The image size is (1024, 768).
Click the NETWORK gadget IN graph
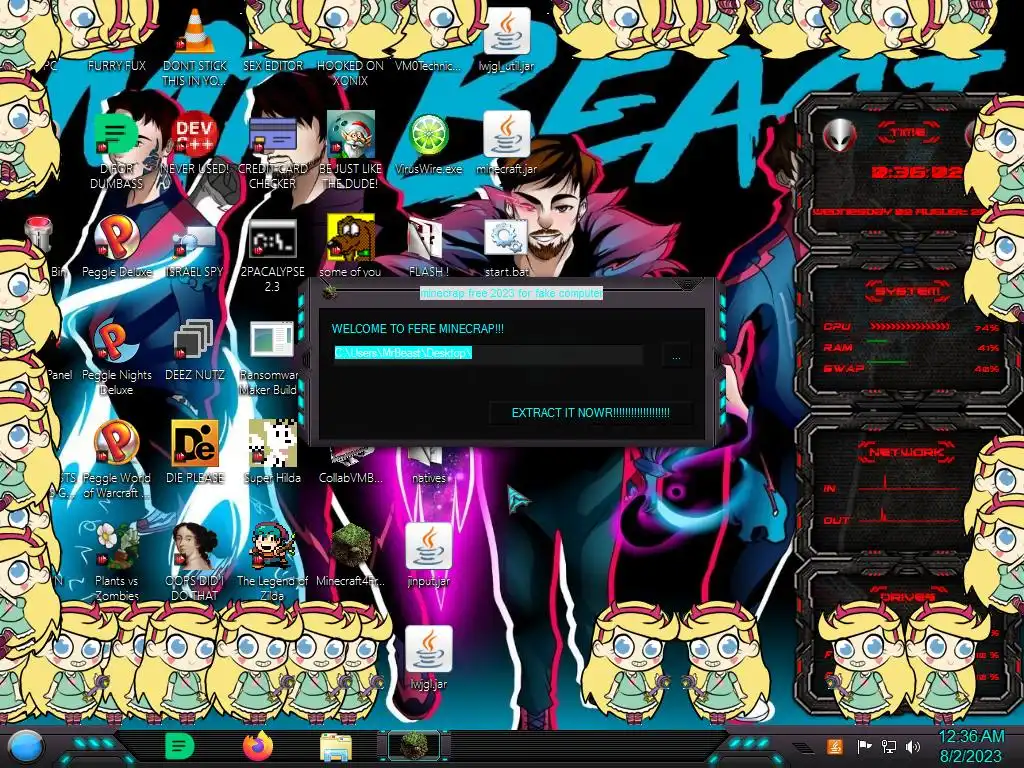[x=909, y=484]
